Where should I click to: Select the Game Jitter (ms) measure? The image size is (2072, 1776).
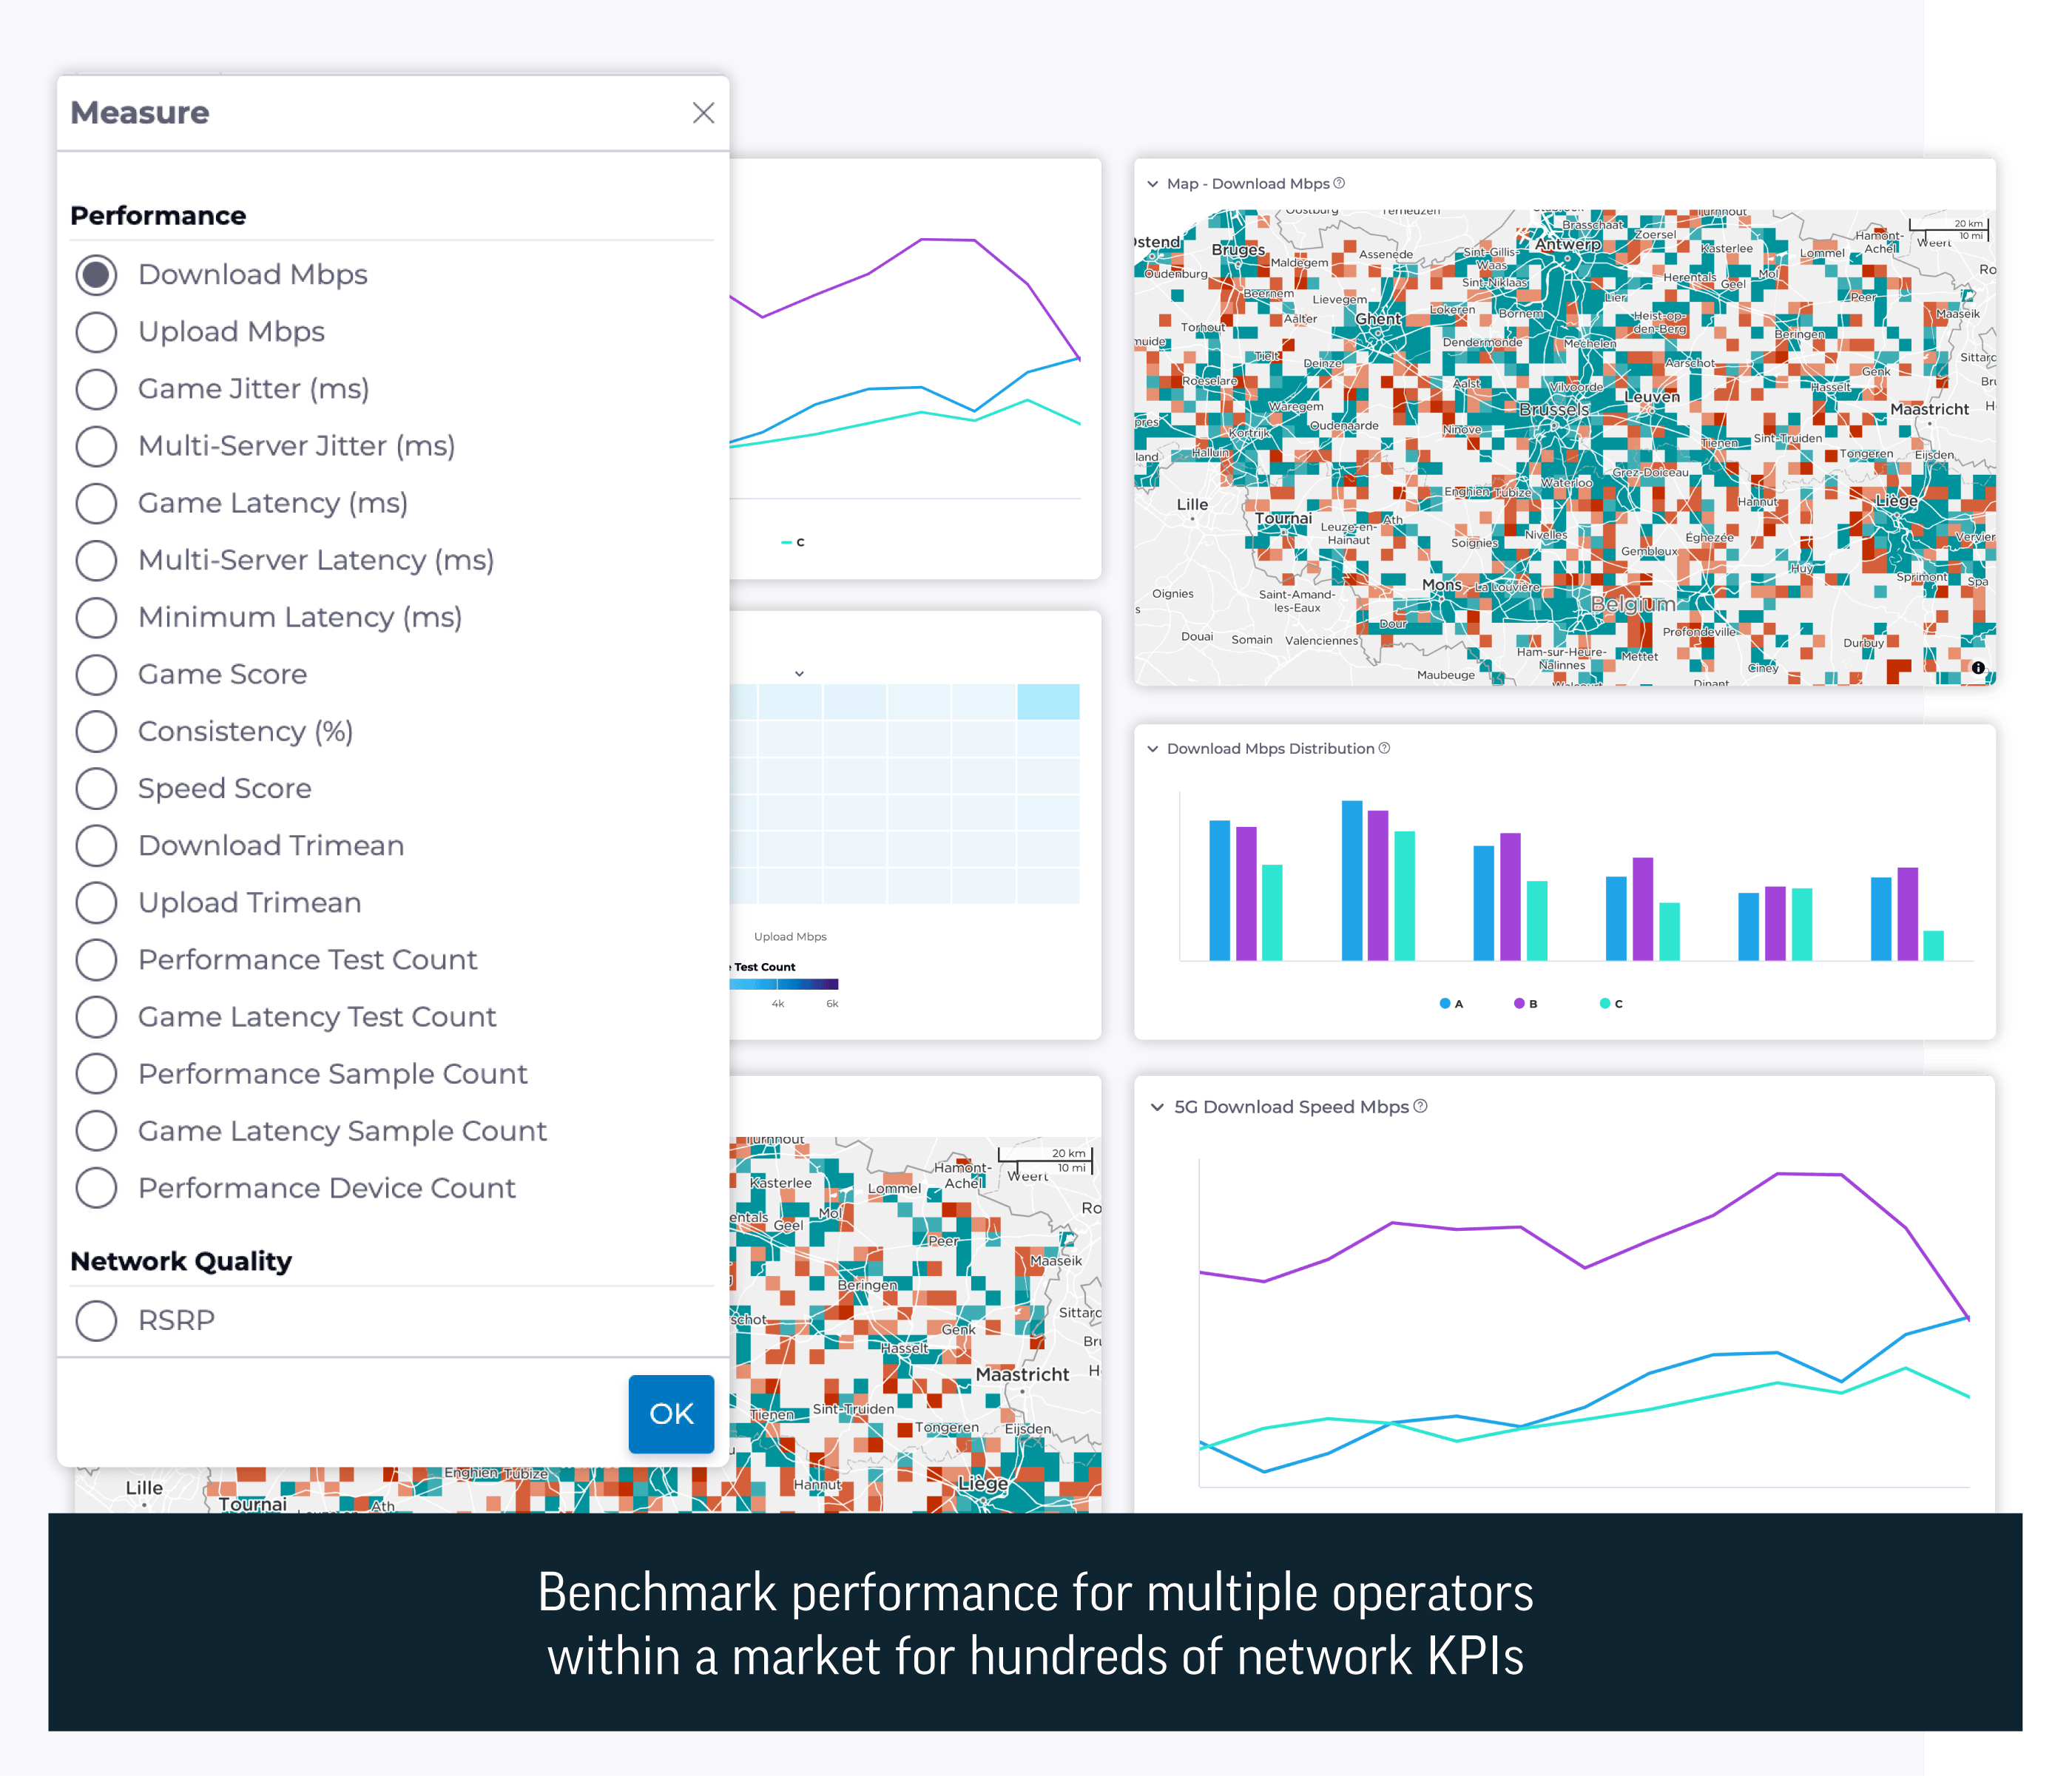(x=97, y=389)
